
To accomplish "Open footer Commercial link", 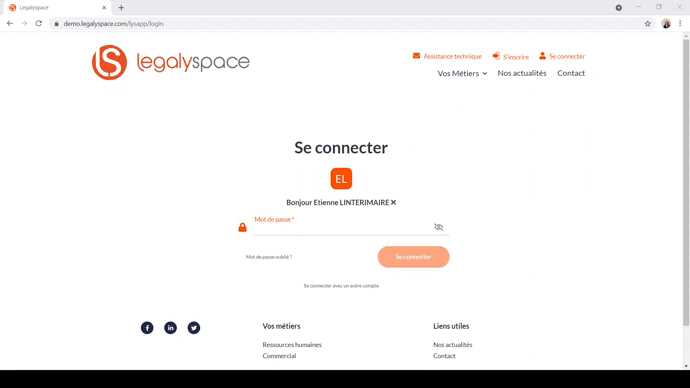I will tap(279, 356).
